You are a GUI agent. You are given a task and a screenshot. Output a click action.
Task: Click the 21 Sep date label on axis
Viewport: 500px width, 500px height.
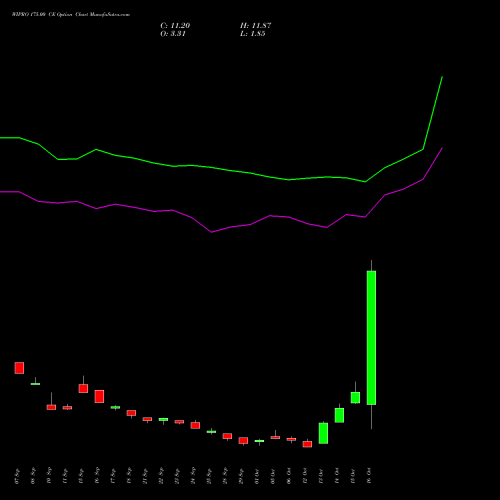[x=145, y=476]
